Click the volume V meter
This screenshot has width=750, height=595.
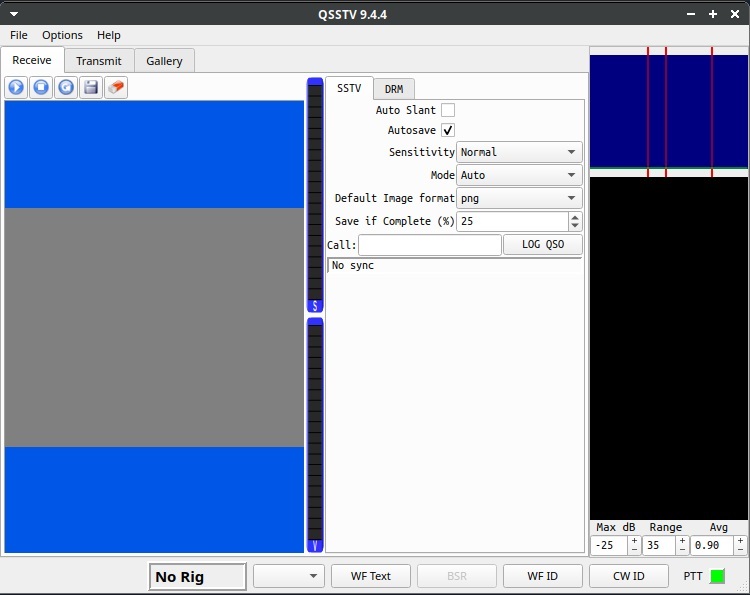pos(315,435)
